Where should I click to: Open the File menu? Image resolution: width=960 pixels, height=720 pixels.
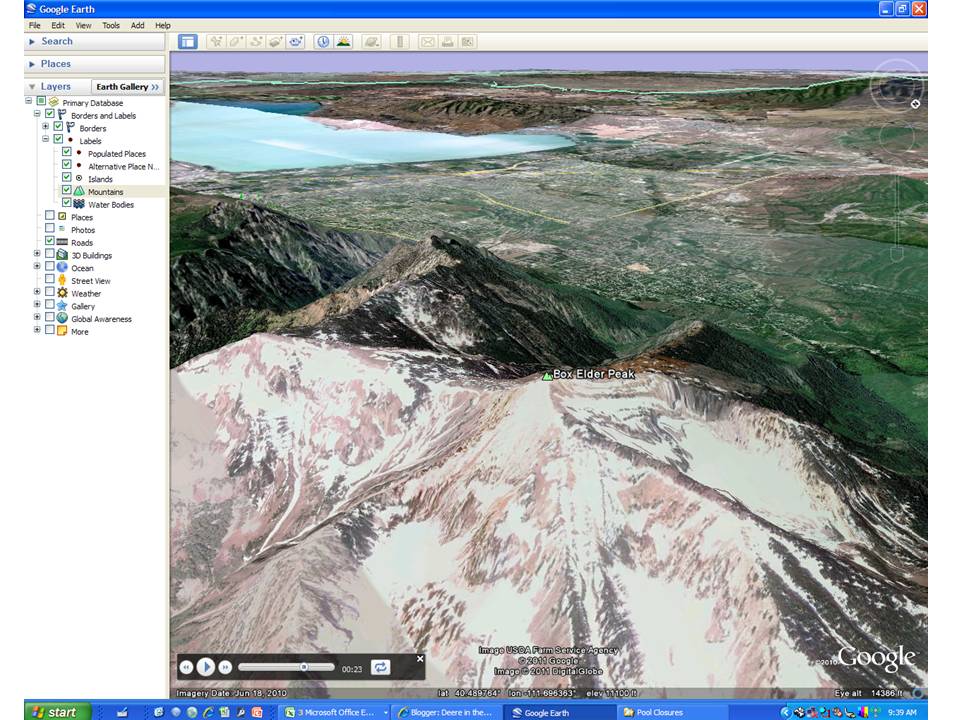coord(34,25)
